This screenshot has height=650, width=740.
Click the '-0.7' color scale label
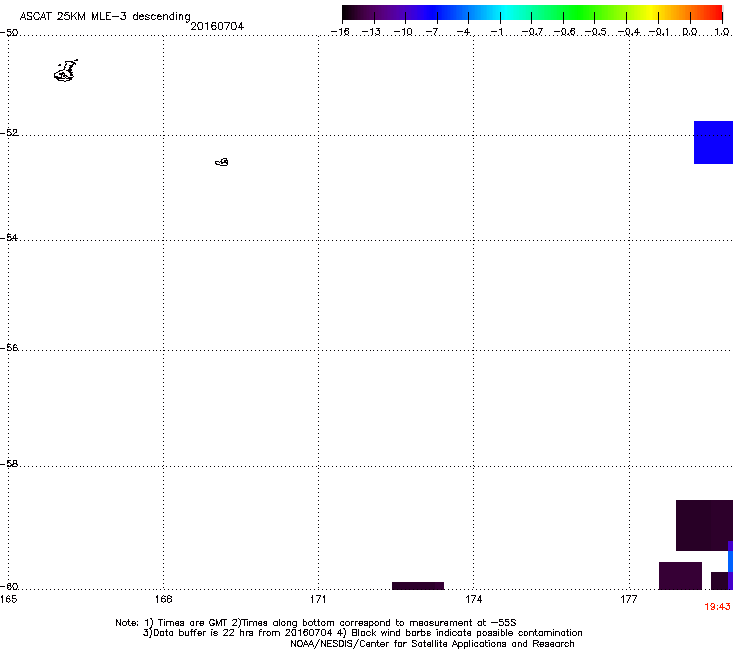[x=532, y=32]
